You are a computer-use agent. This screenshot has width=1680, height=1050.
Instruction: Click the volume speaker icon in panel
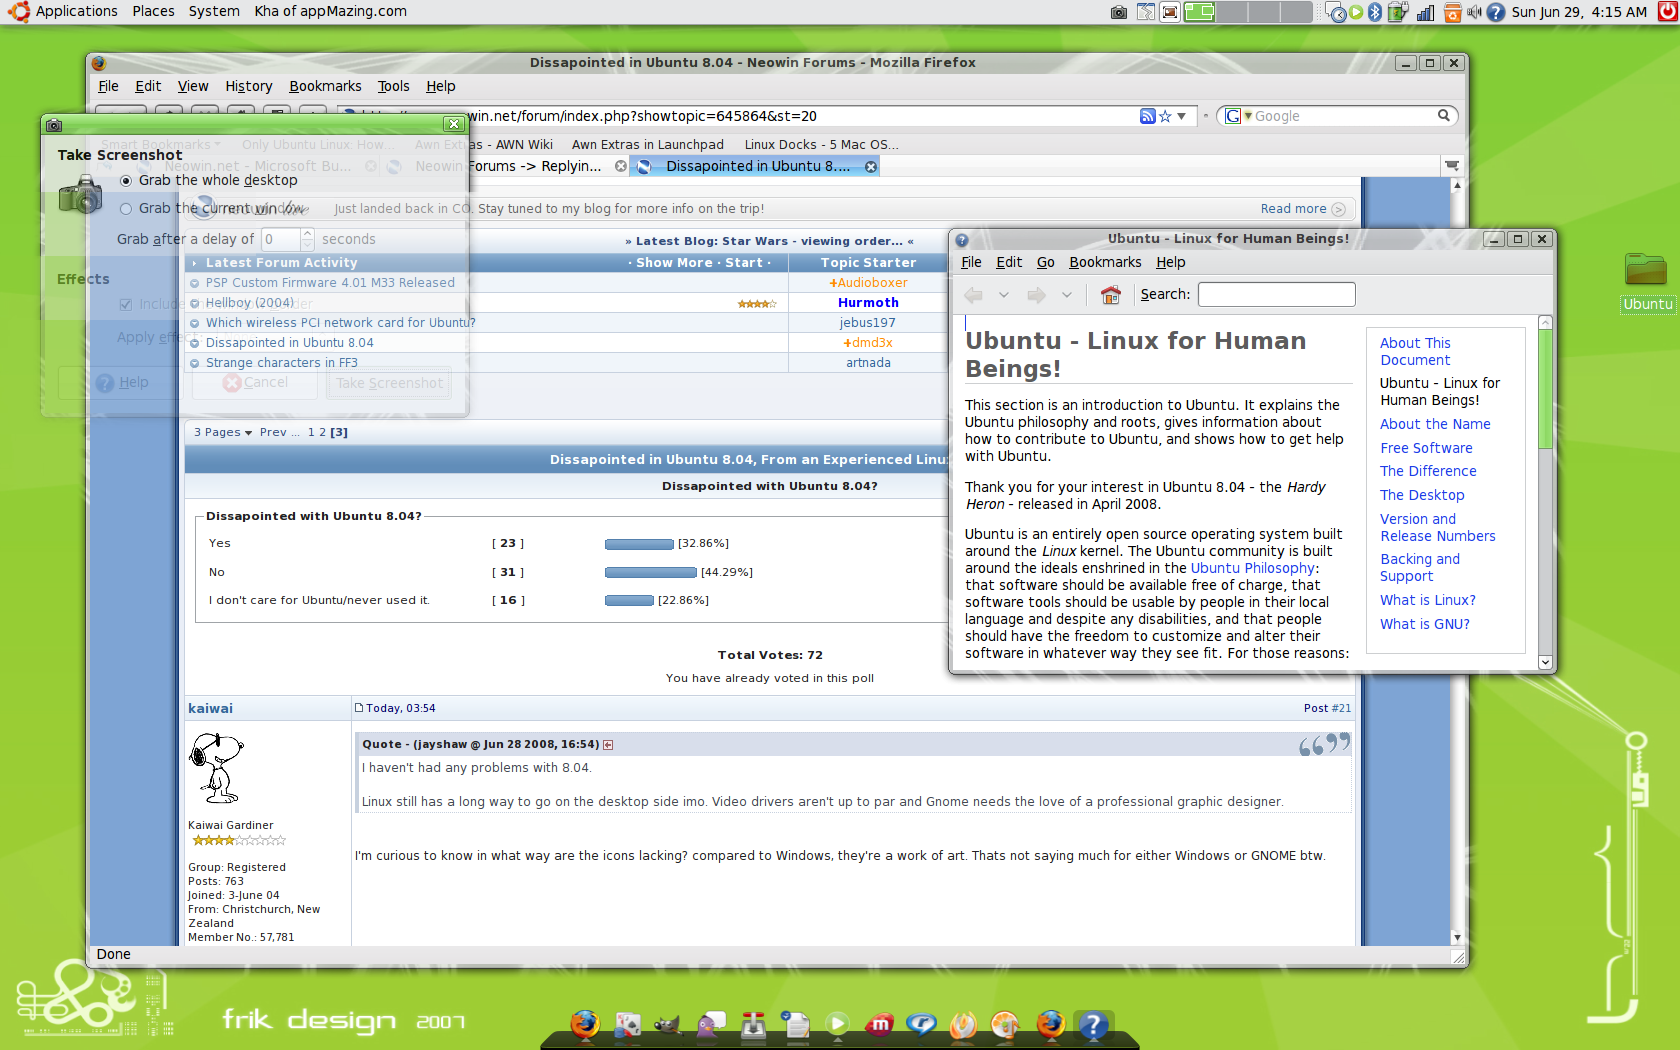1473,12
